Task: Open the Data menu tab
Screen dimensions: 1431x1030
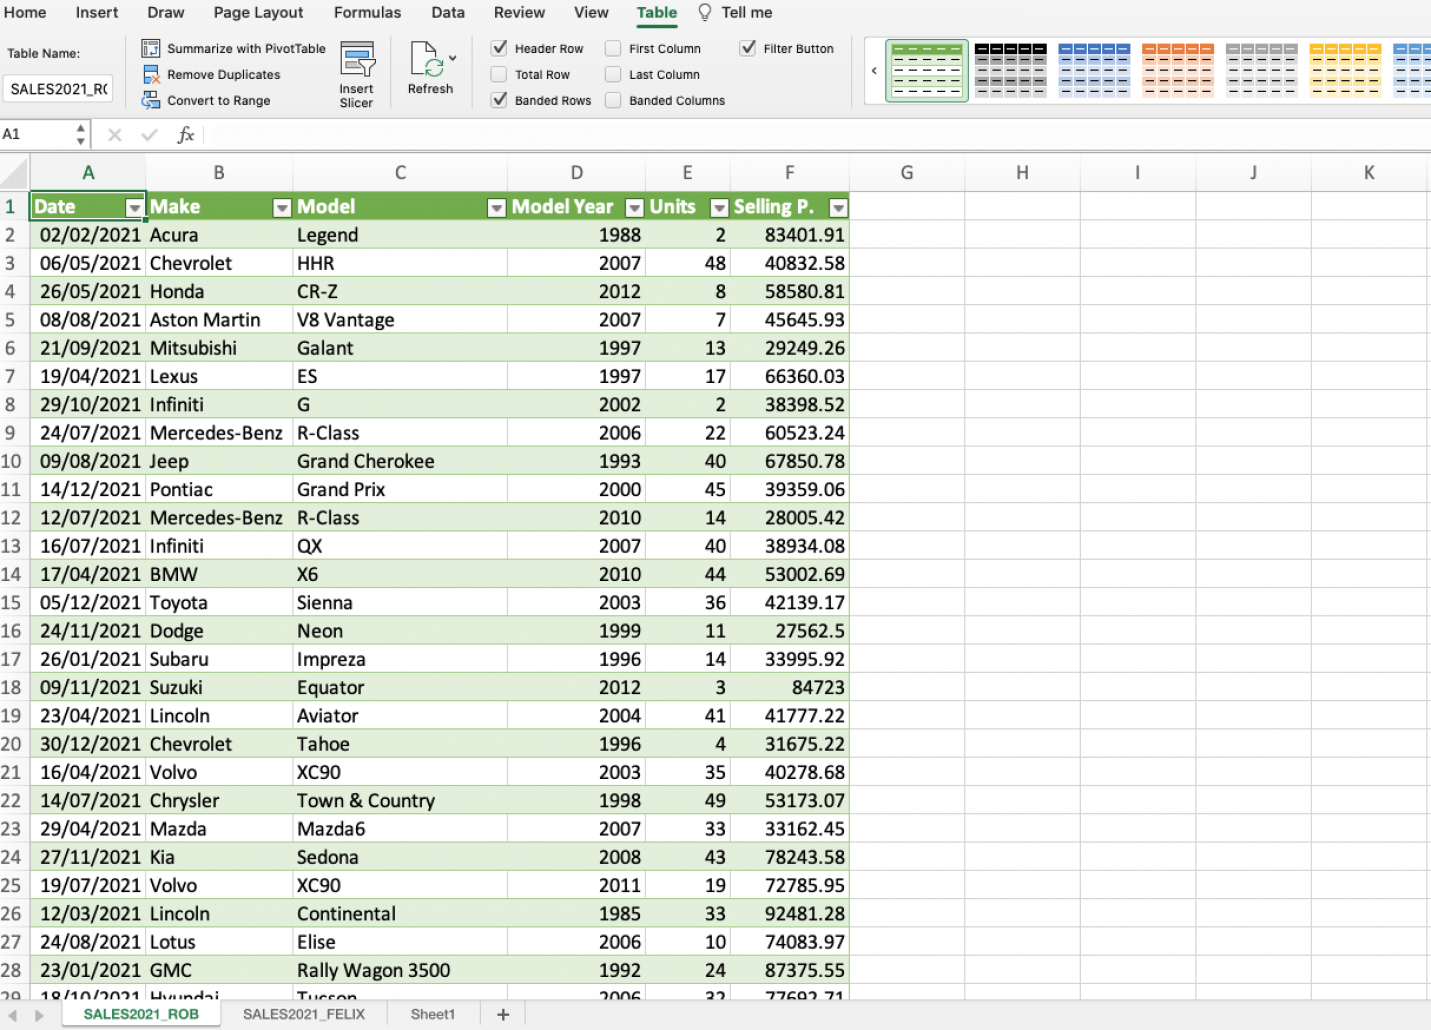Action: point(447,13)
